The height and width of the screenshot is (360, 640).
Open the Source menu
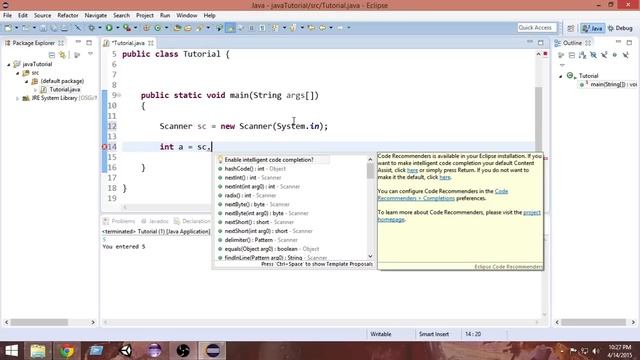pyautogui.click(x=42, y=16)
